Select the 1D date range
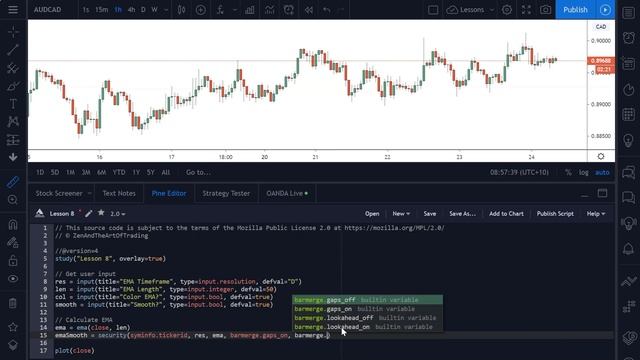The height and width of the screenshot is (360, 640). [x=40, y=172]
